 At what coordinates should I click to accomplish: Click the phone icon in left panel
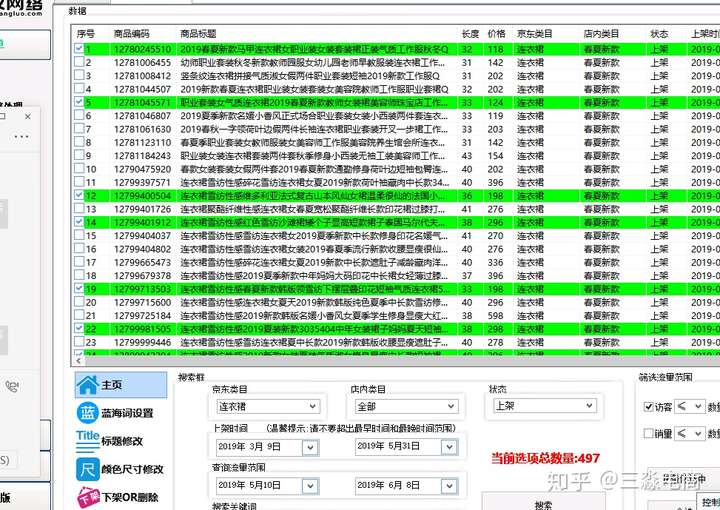coord(12,387)
